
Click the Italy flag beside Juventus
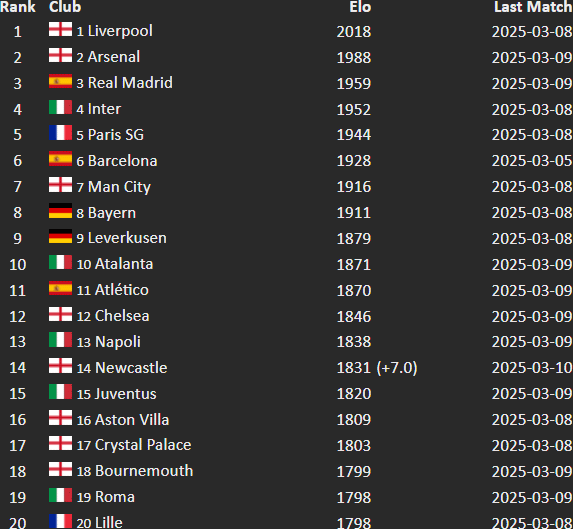pos(60,392)
